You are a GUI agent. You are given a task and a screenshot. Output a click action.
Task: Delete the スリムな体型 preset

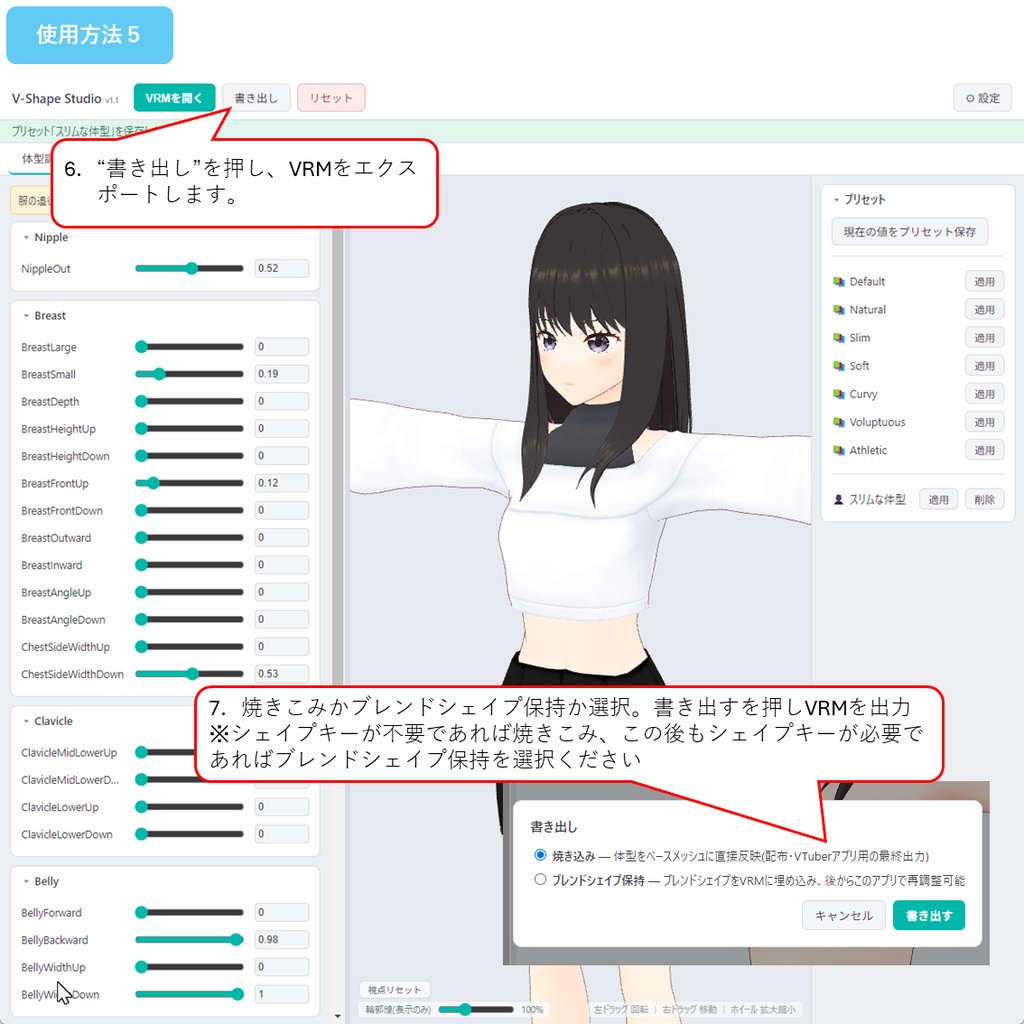click(984, 500)
